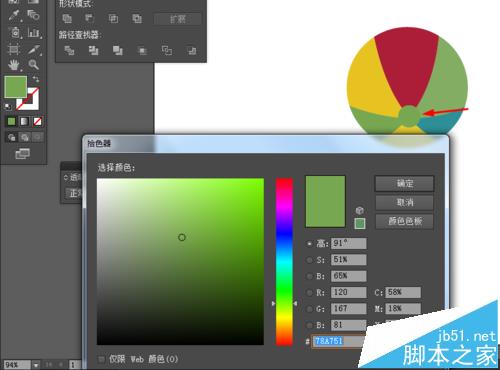This screenshot has width=500, height=370.
Task: Enable 仅限 Web 颜色 checkbox
Action: [102, 359]
